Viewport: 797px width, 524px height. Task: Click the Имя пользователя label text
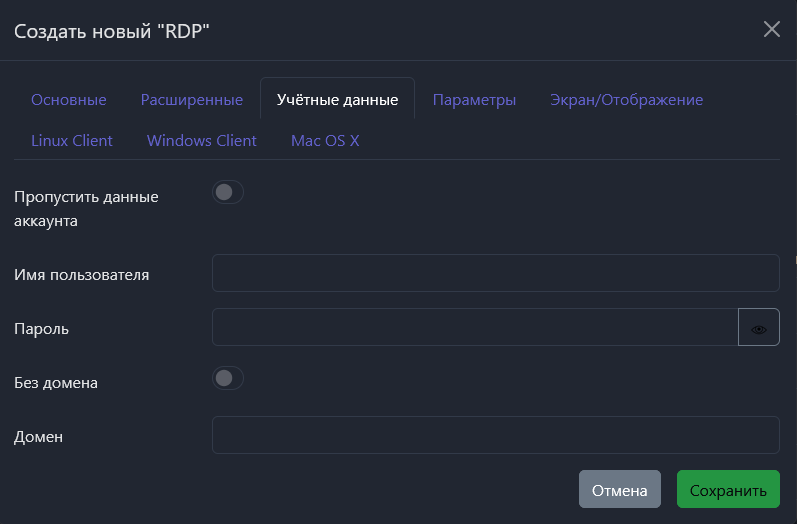coord(82,274)
